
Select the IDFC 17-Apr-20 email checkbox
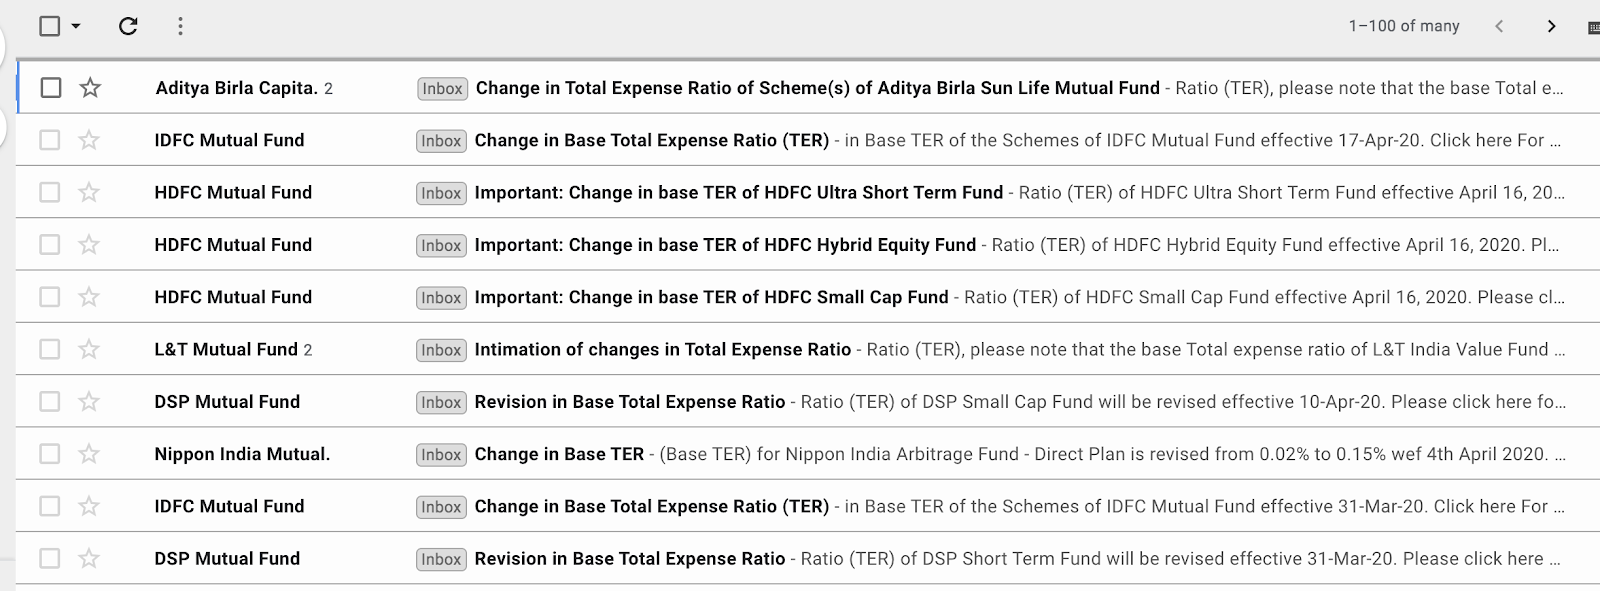[x=50, y=140]
